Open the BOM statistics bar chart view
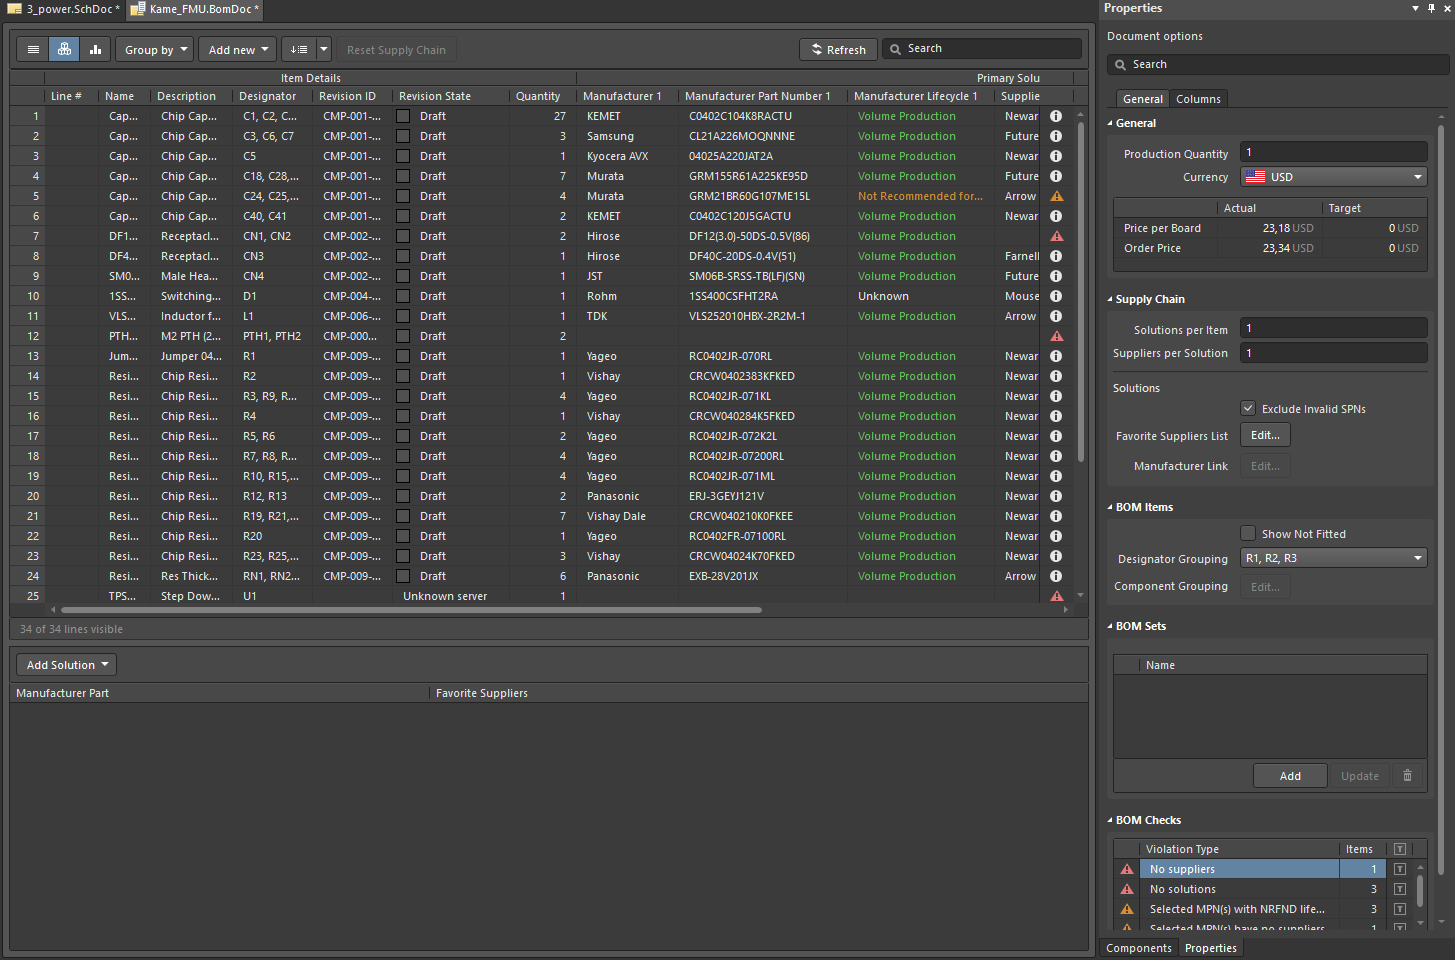Screen dimensions: 1455x960 point(95,48)
